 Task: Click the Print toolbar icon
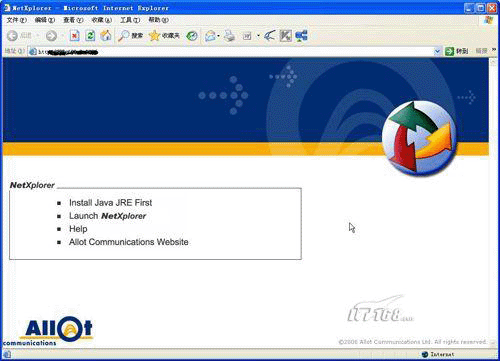[x=229, y=36]
